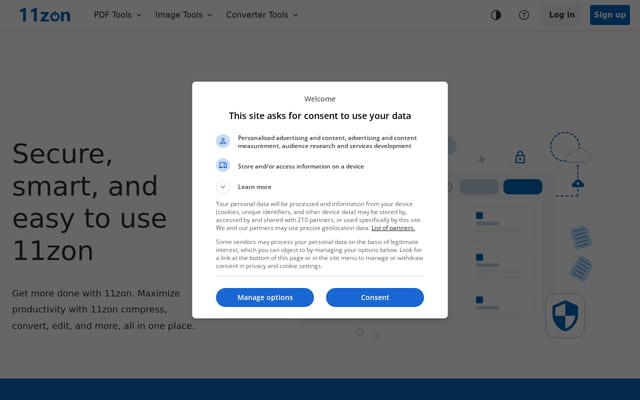The image size is (640, 400).
Task: Click the padlock icon in illustration
Action: (520, 157)
